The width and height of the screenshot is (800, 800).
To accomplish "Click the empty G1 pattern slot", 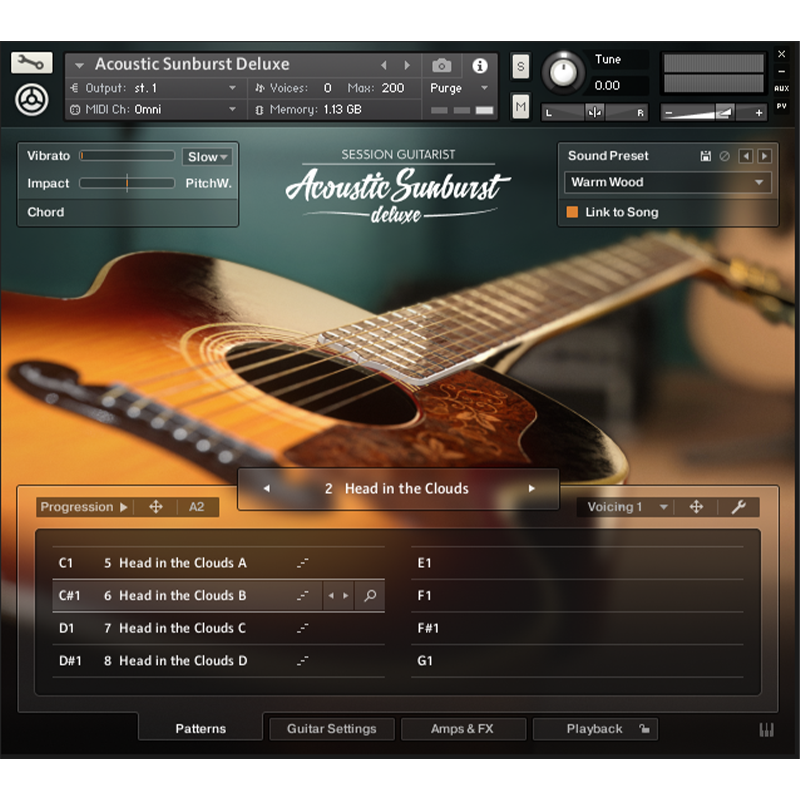I will point(577,661).
